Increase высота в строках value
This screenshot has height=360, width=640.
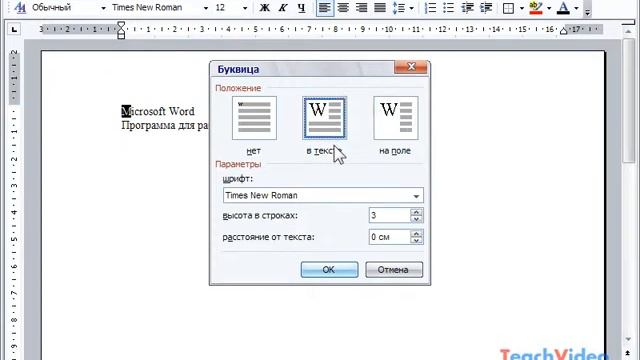[416, 211]
